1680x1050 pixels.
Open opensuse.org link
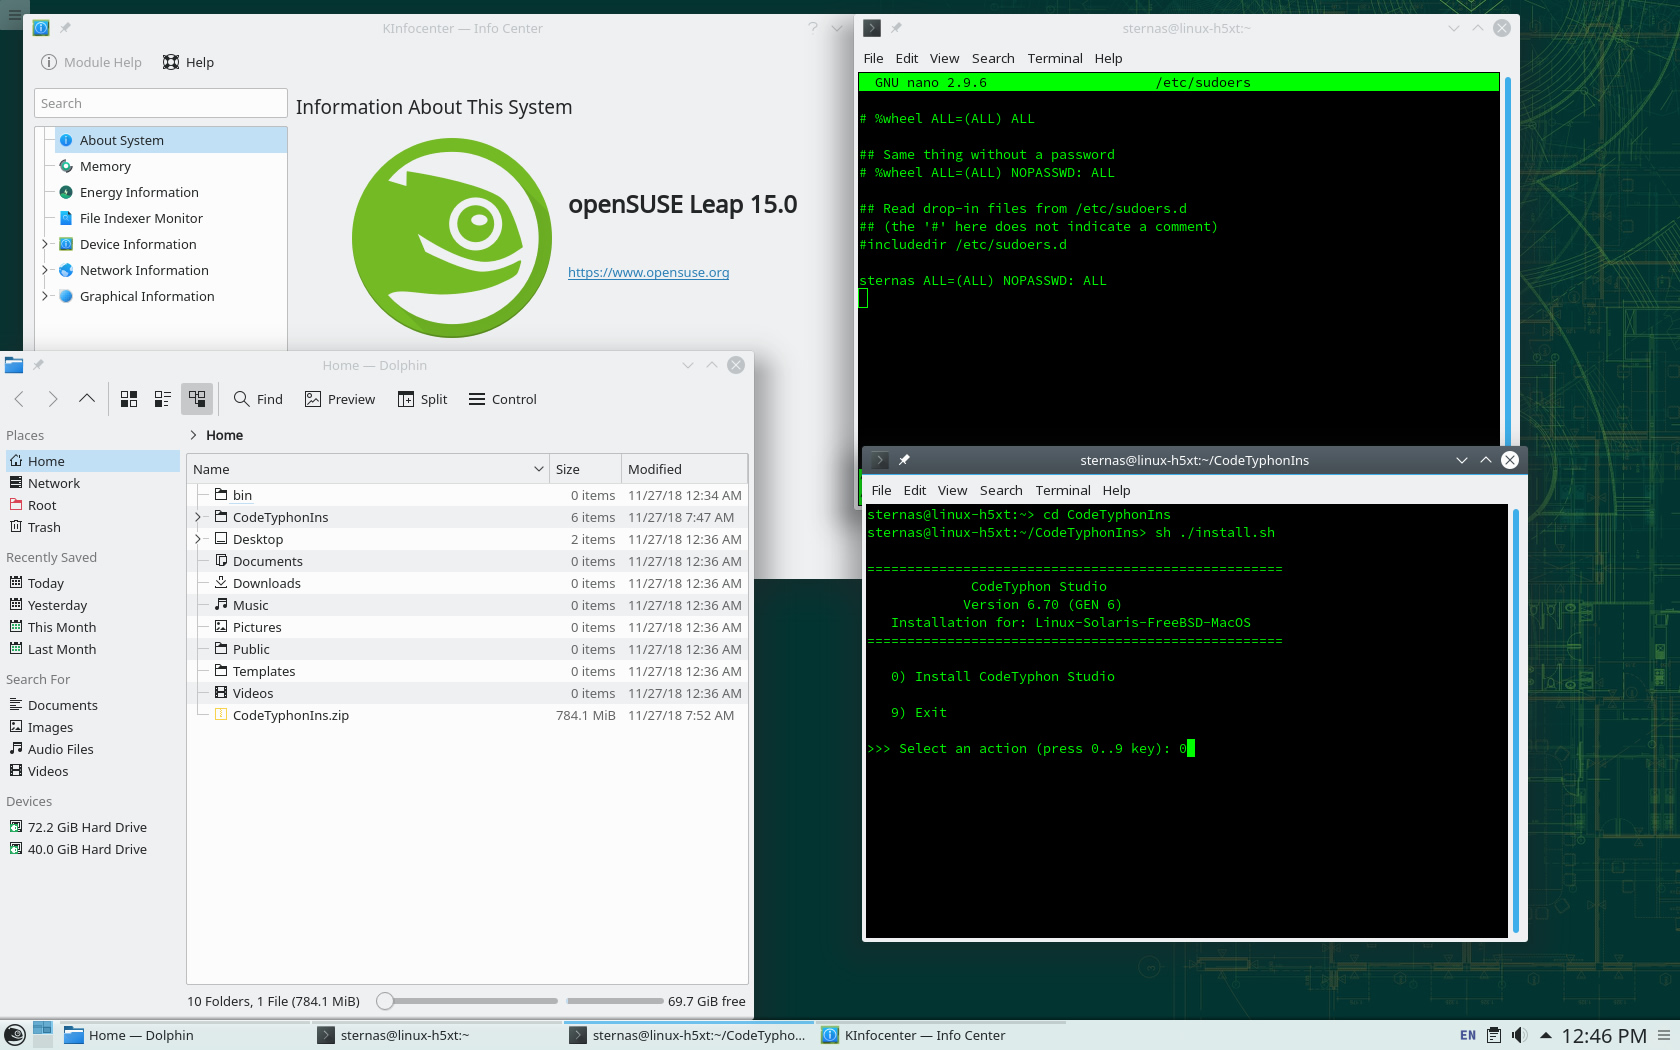click(648, 272)
